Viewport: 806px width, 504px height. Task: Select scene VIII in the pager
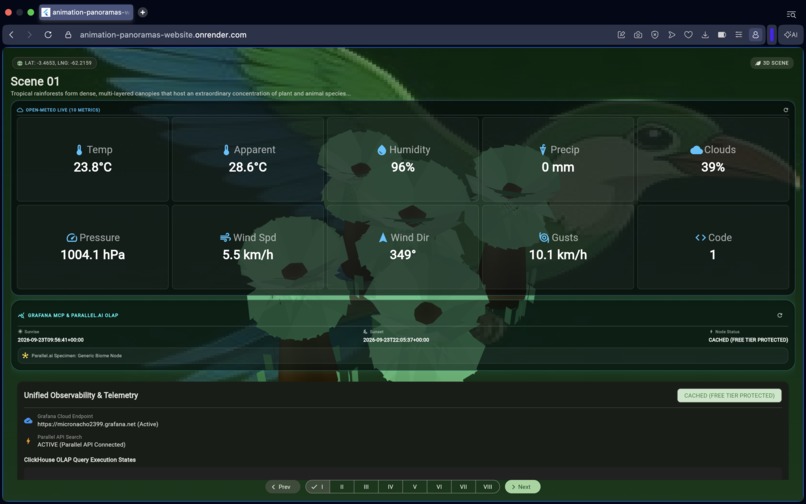point(487,487)
